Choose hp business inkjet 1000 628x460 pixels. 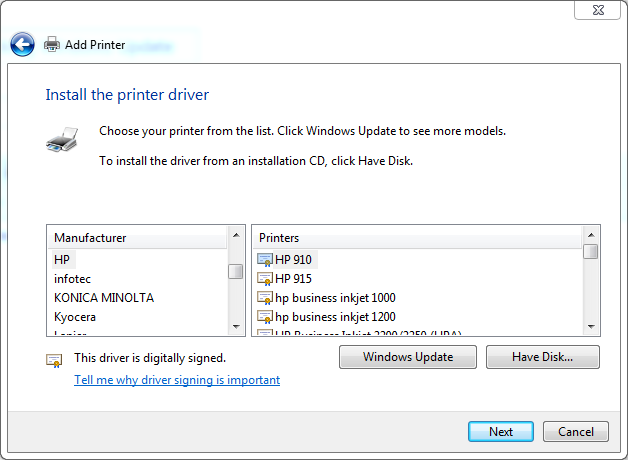coord(335,298)
